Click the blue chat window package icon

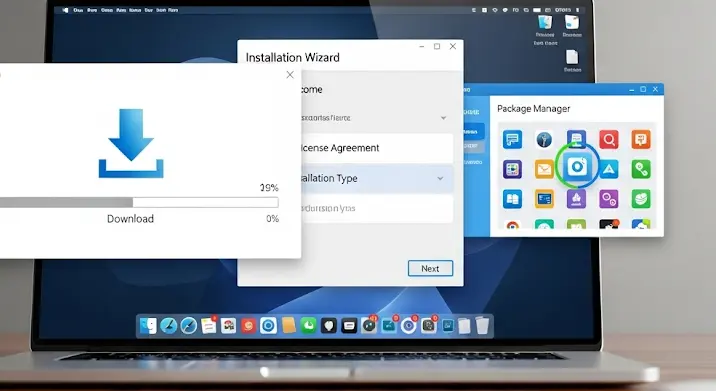(512, 139)
